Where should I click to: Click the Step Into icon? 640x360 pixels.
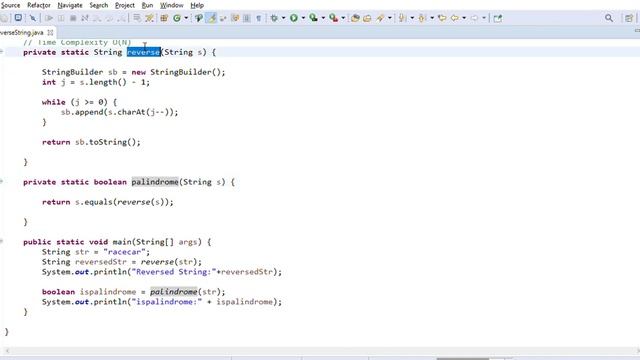coord(97,18)
